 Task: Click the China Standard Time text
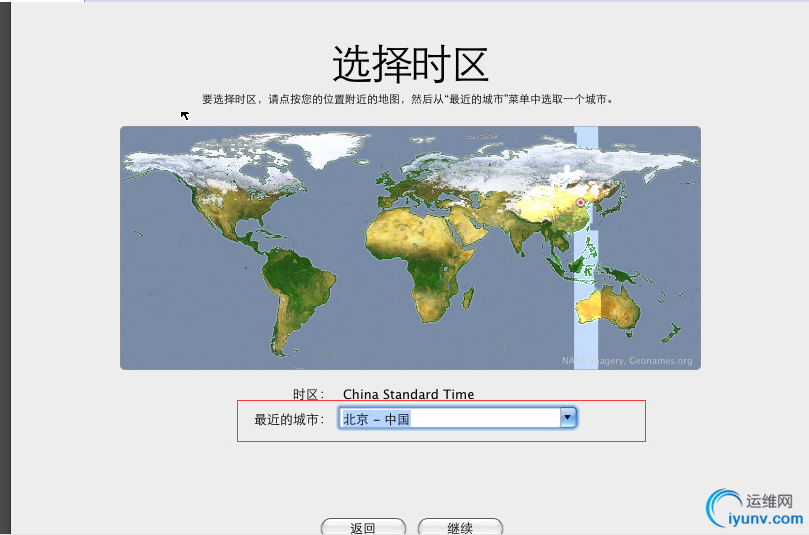(x=408, y=394)
